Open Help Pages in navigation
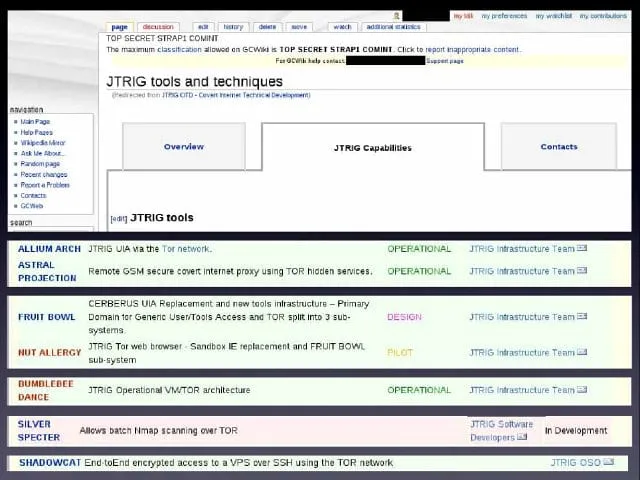This screenshot has height=480, width=640. click(36, 132)
